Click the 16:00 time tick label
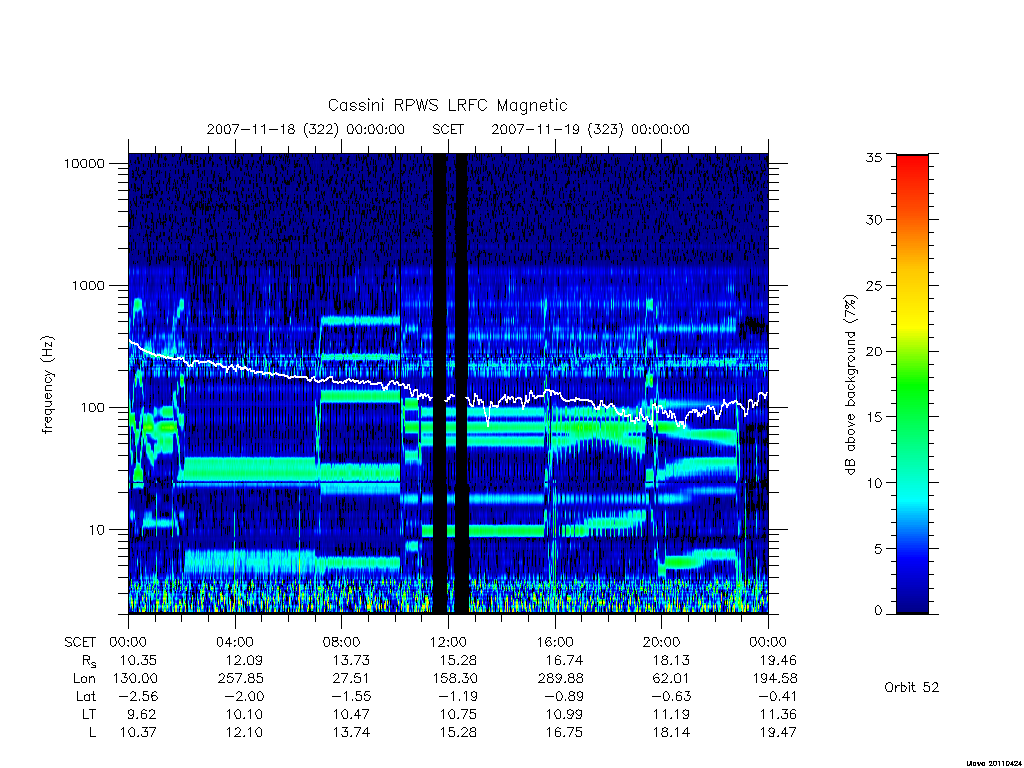 point(555,642)
